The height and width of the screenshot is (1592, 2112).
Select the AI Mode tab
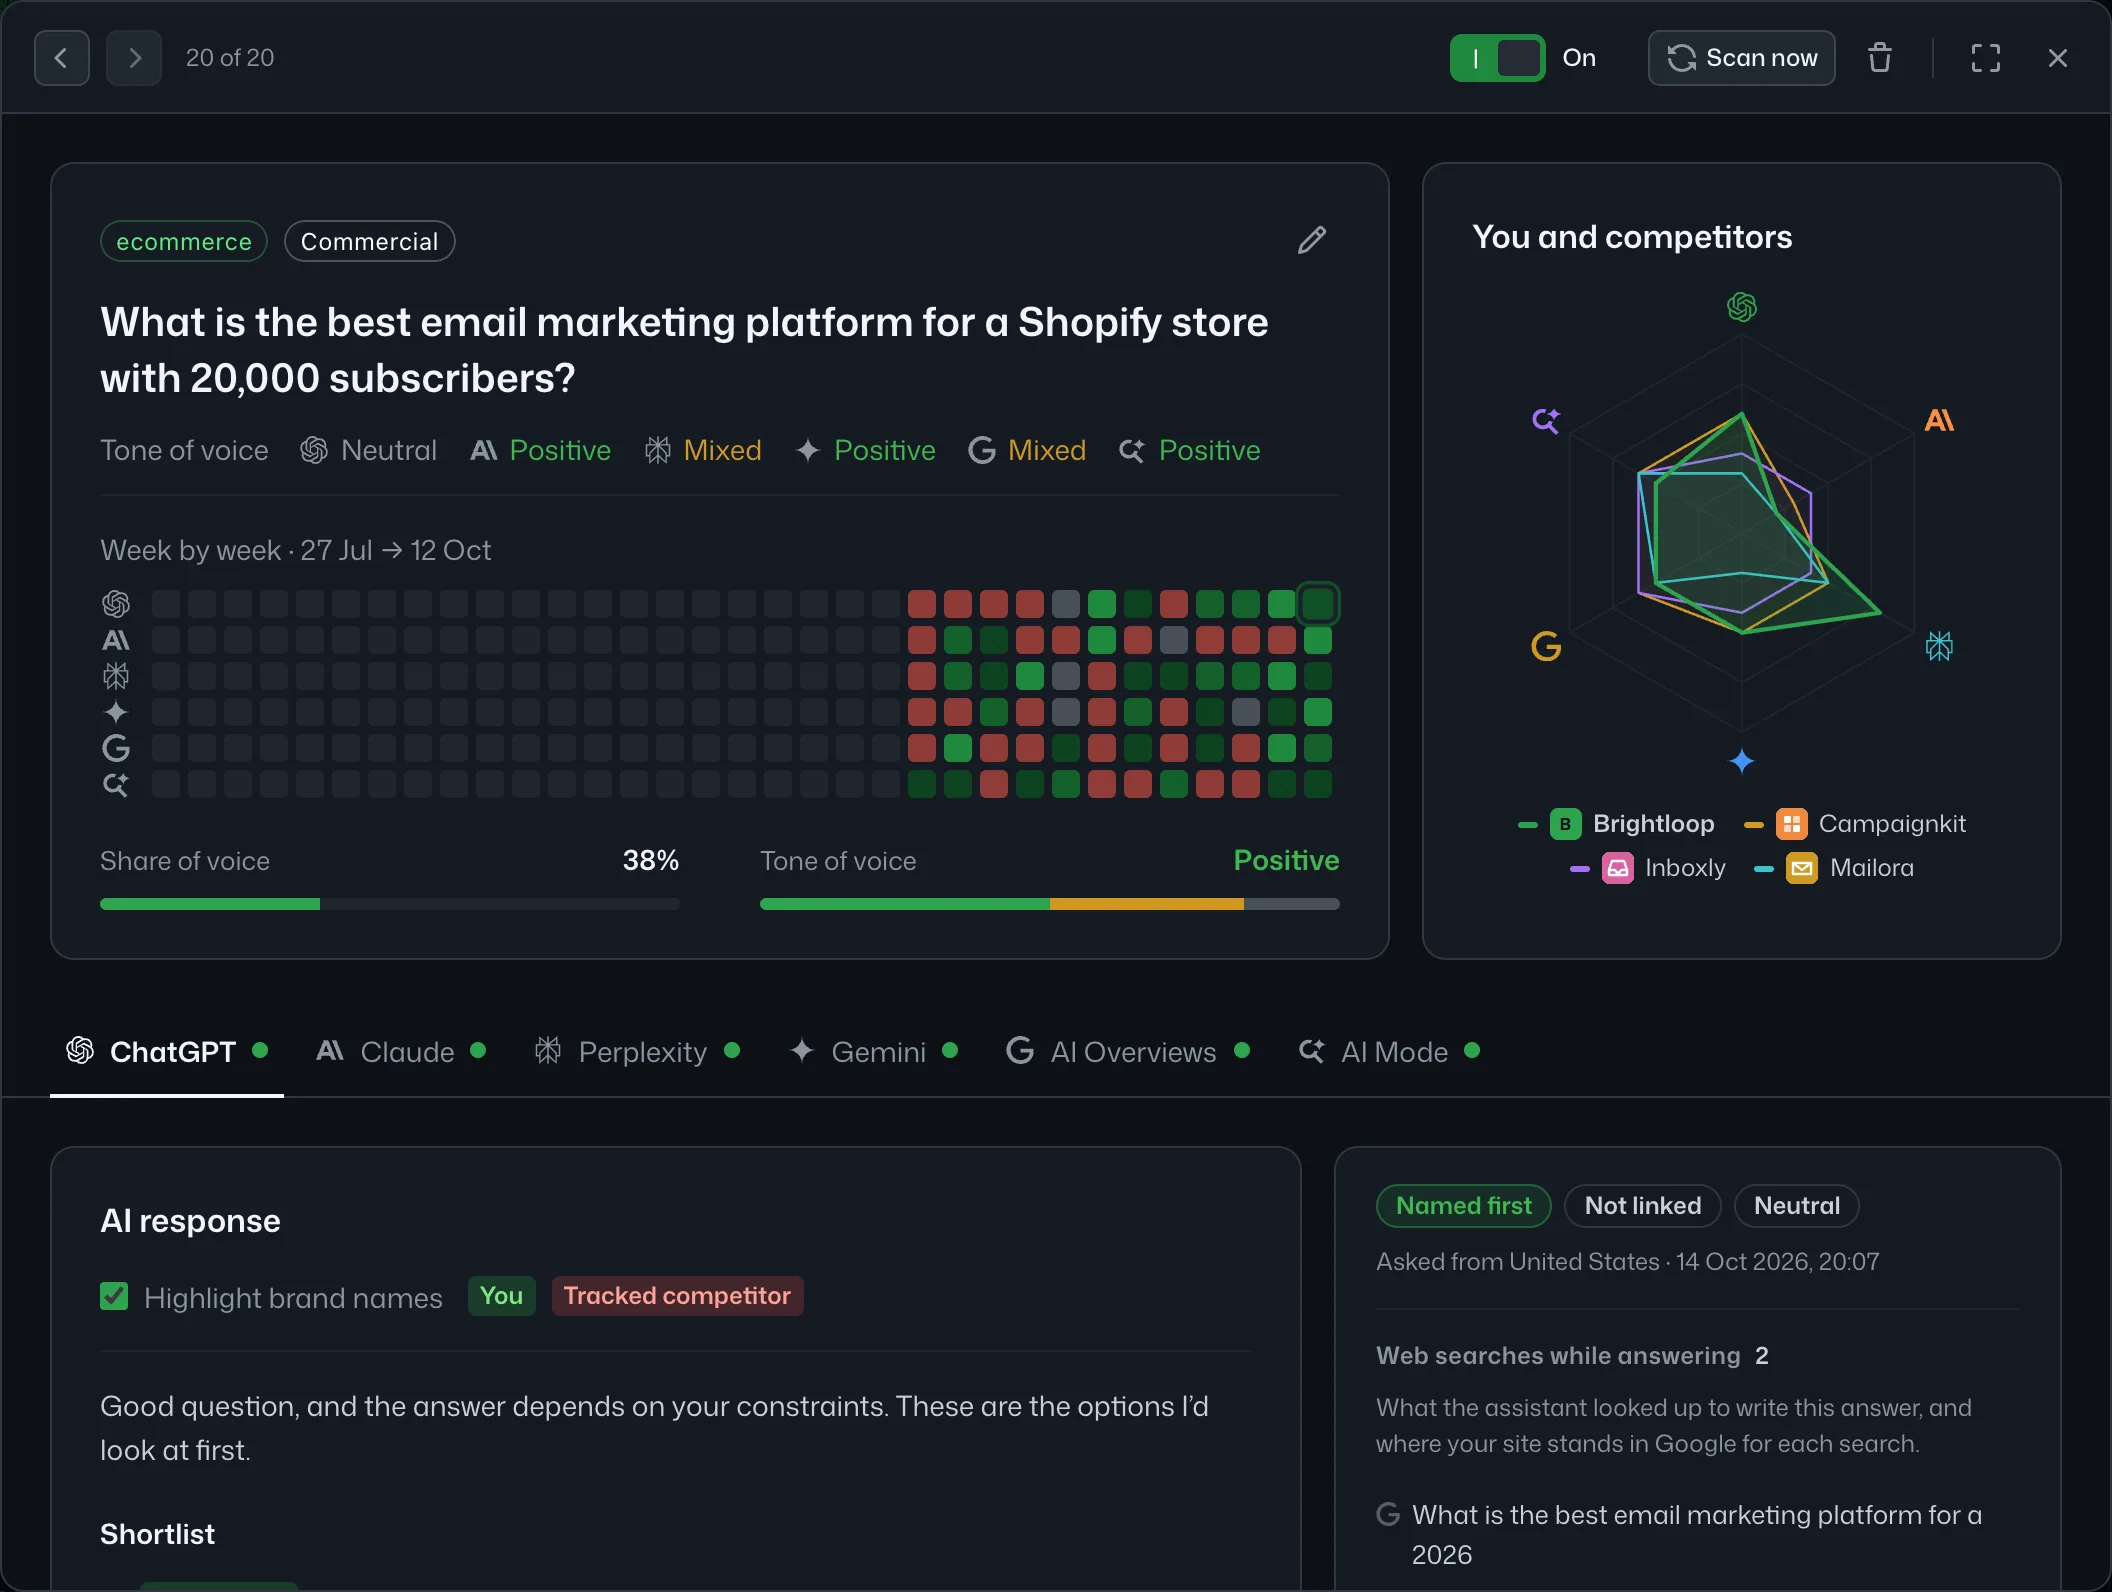tap(1390, 1052)
